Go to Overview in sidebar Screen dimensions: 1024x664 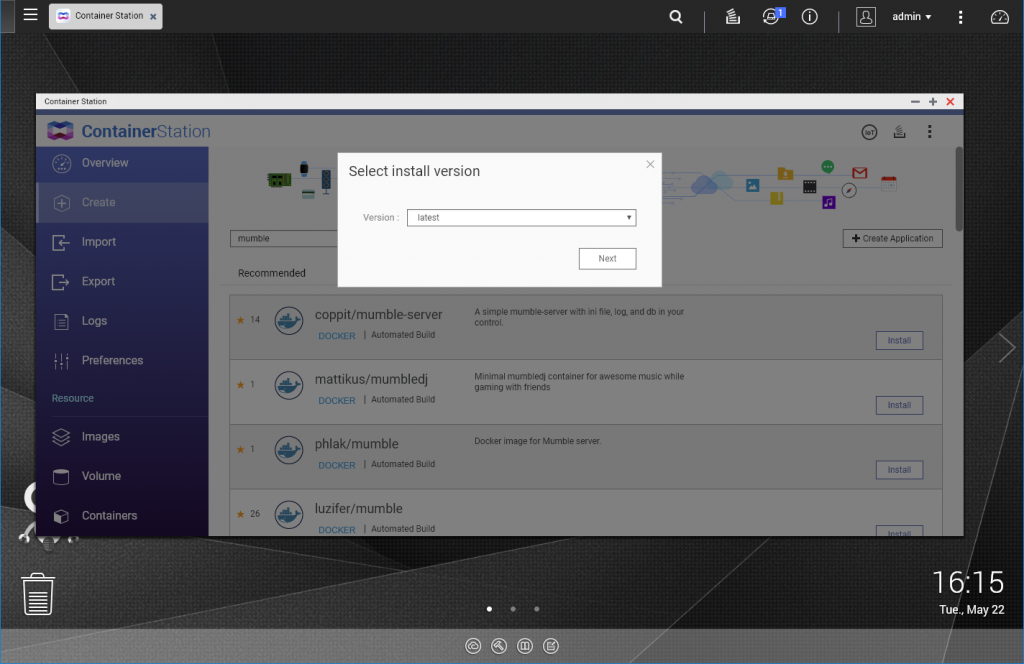pos(122,163)
